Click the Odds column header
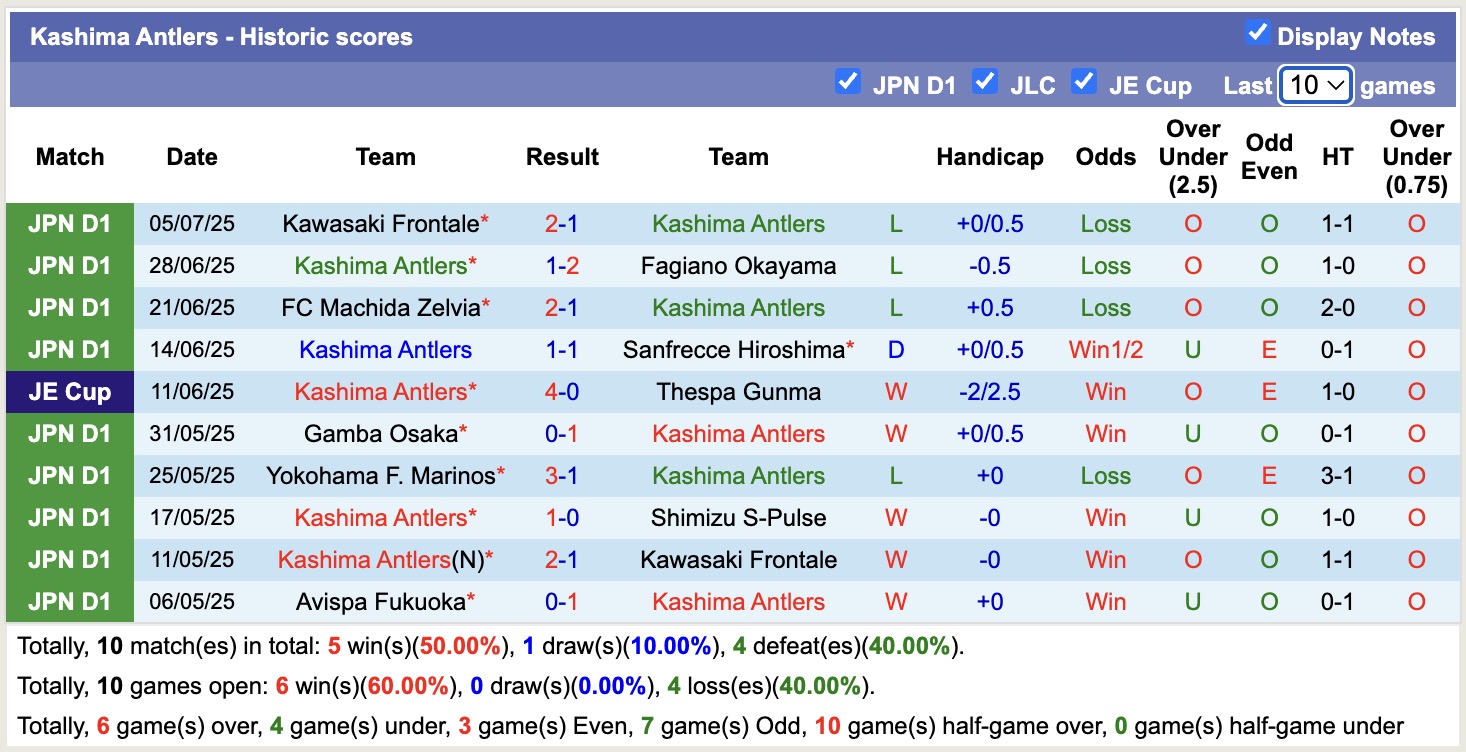Image resolution: width=1466 pixels, height=752 pixels. point(1105,157)
